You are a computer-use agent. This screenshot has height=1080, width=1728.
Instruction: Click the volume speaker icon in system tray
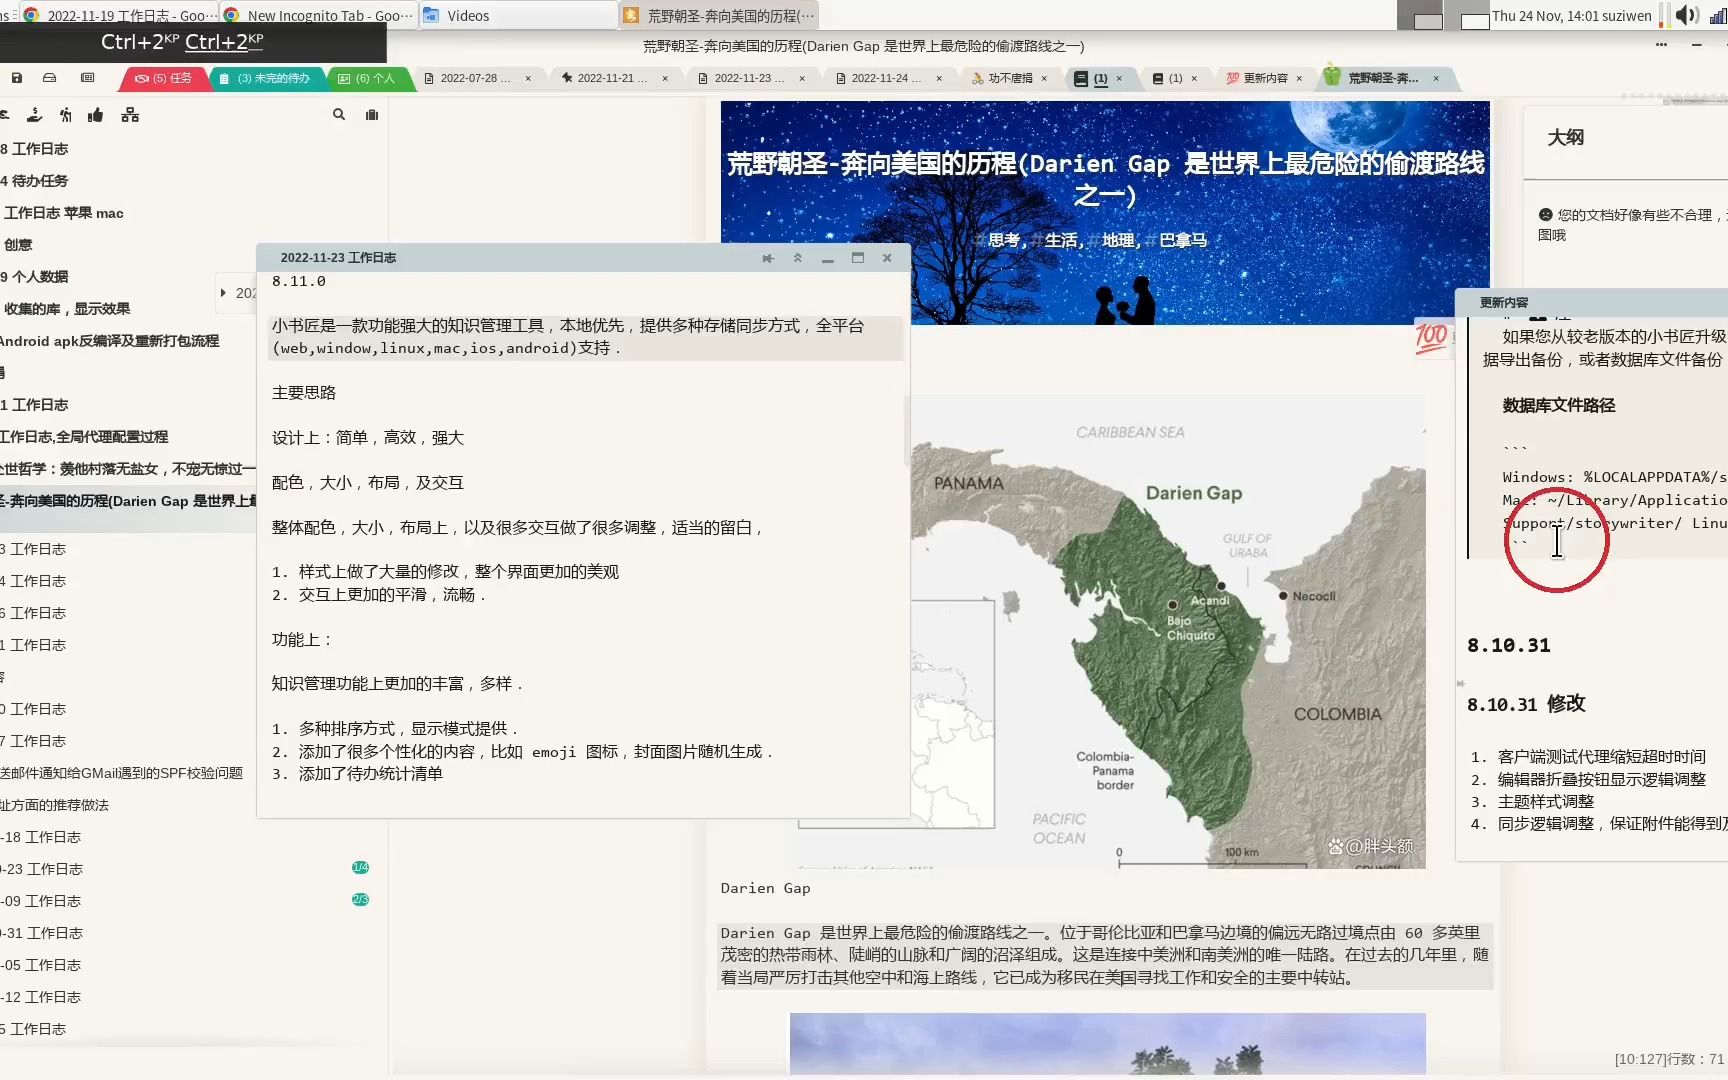coord(1687,15)
